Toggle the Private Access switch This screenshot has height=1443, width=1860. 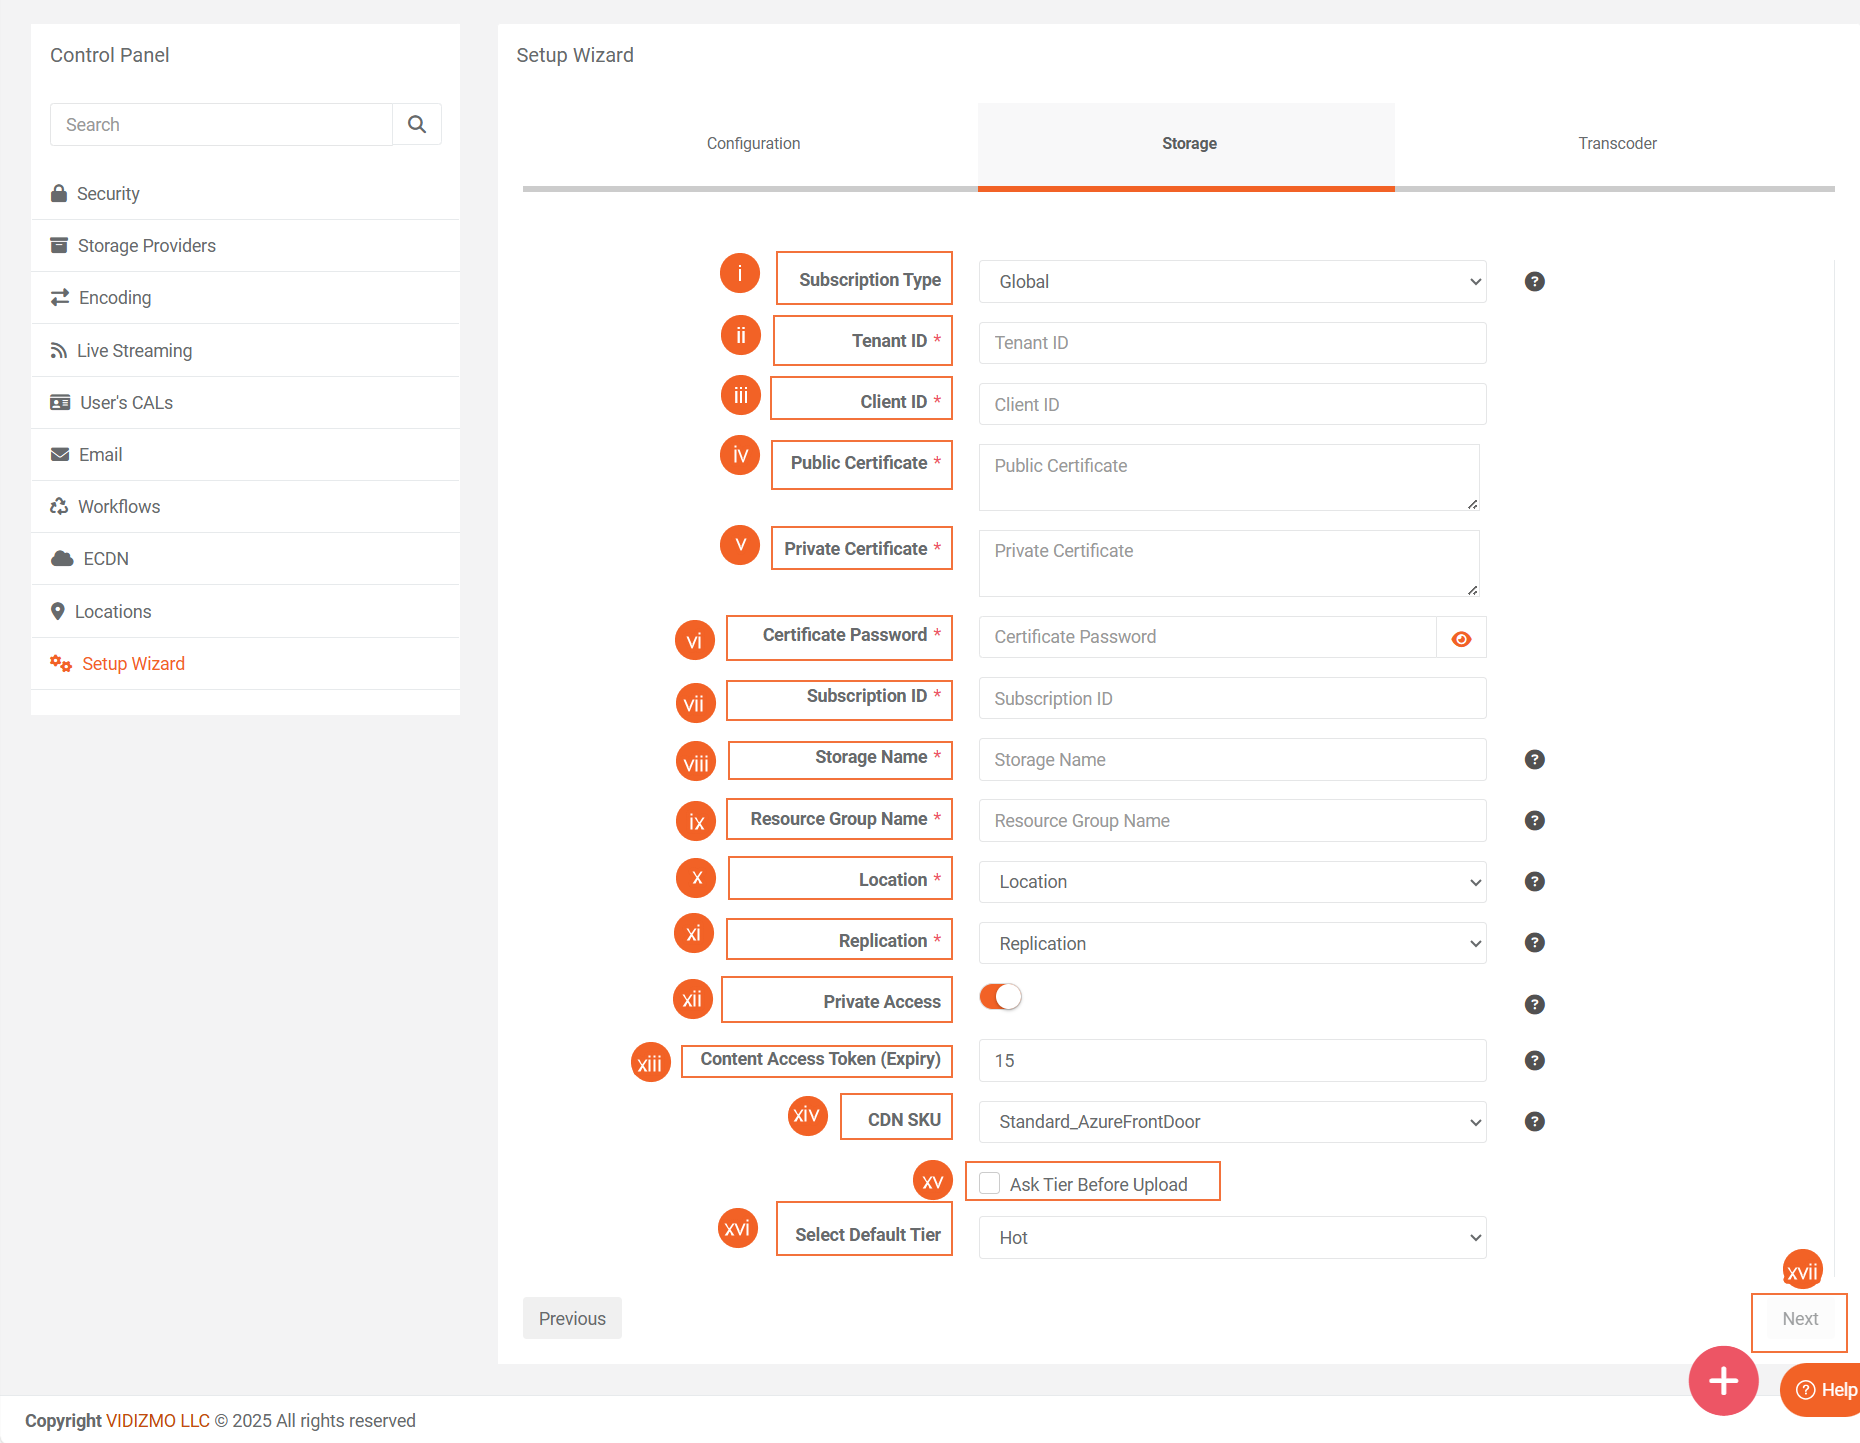pos(1000,997)
